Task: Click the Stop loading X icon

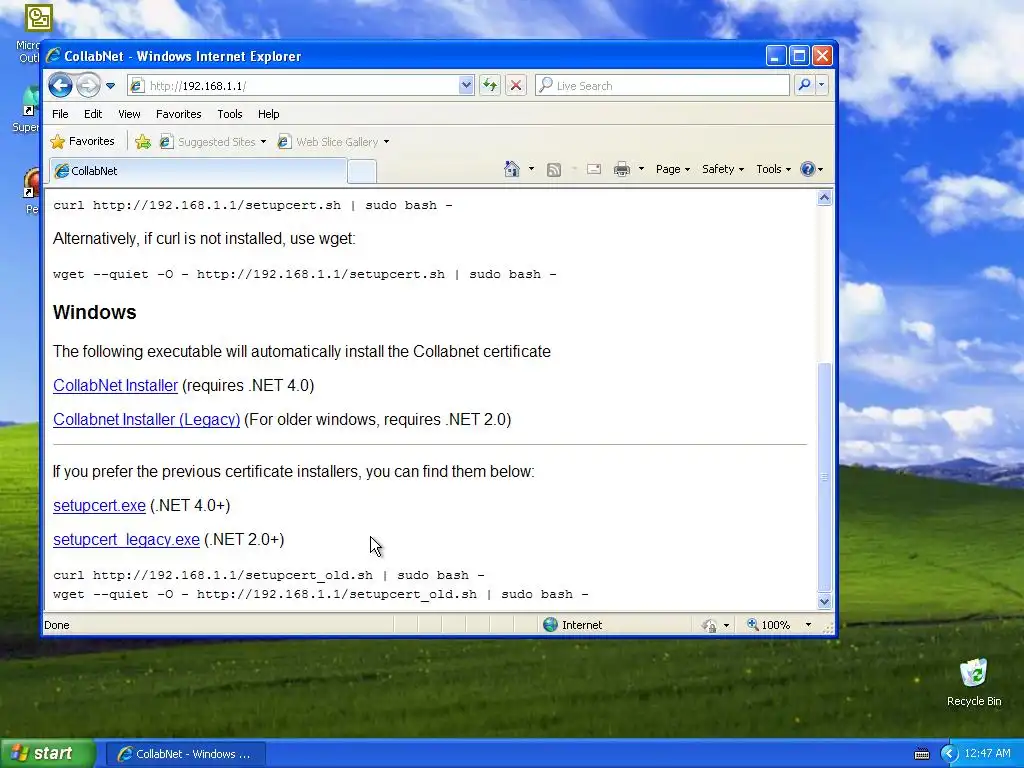Action: click(x=516, y=86)
